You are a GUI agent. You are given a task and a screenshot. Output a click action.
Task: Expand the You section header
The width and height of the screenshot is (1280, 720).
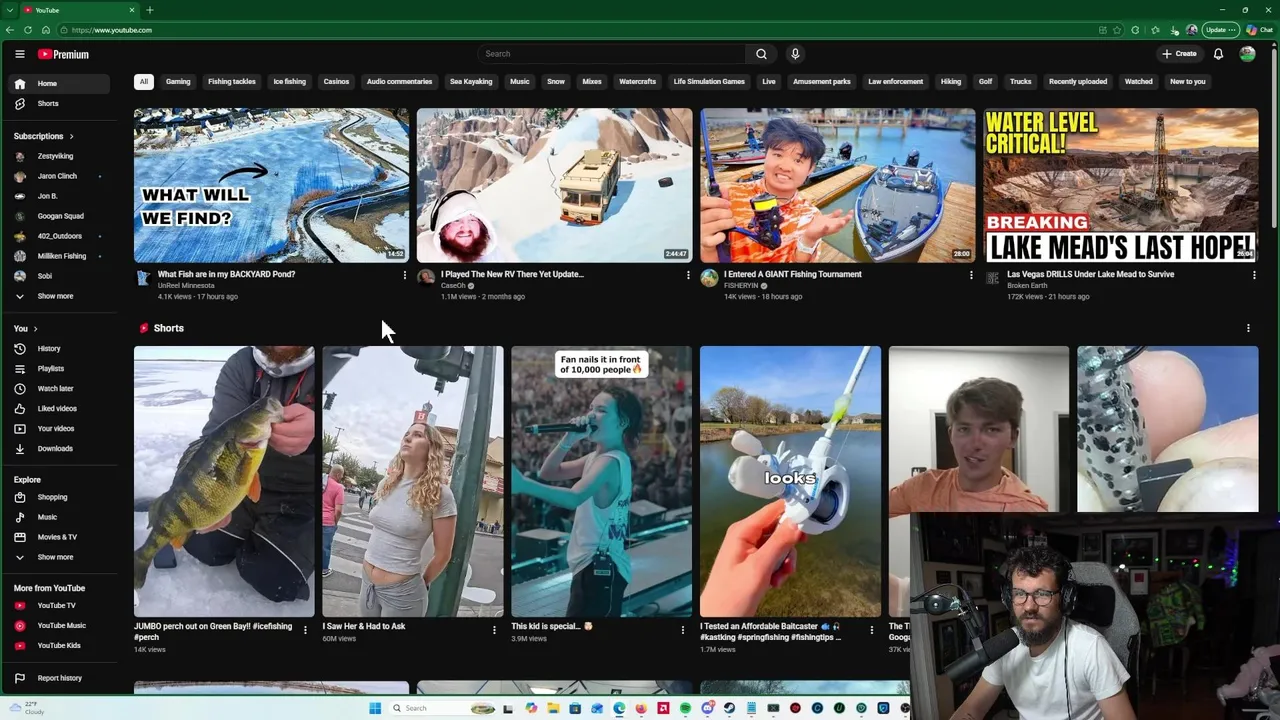pyautogui.click(x=25, y=329)
